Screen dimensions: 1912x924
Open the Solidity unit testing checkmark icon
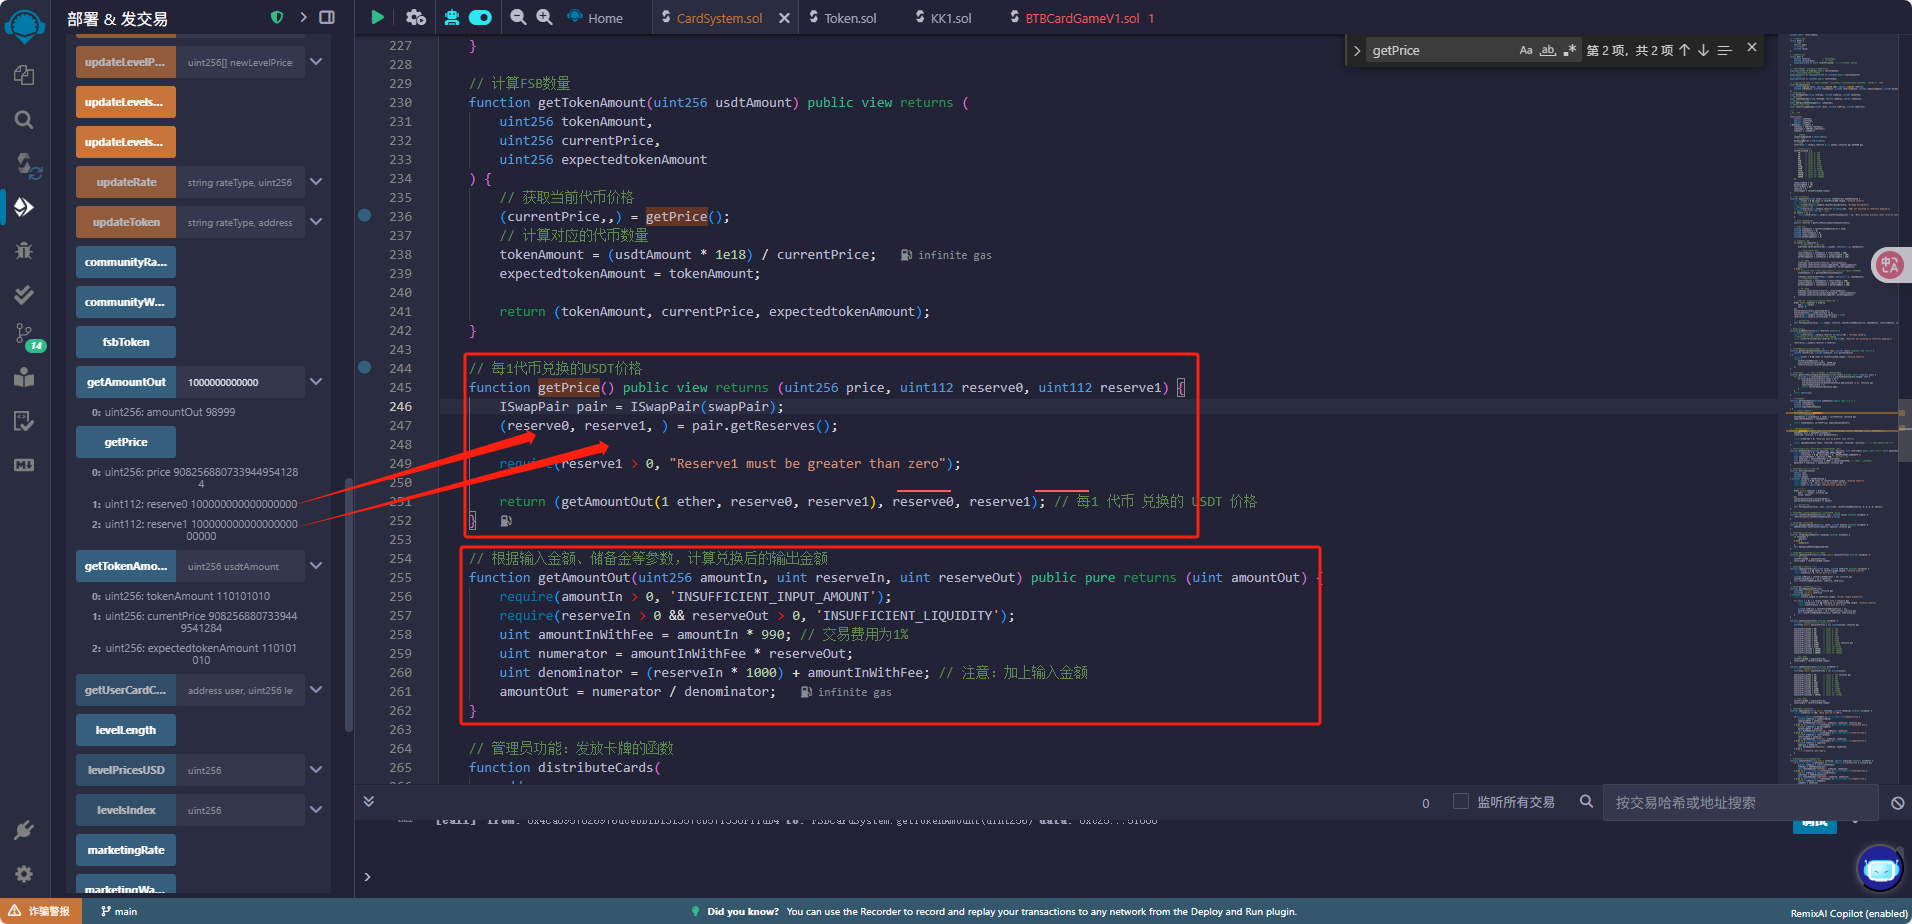24,294
